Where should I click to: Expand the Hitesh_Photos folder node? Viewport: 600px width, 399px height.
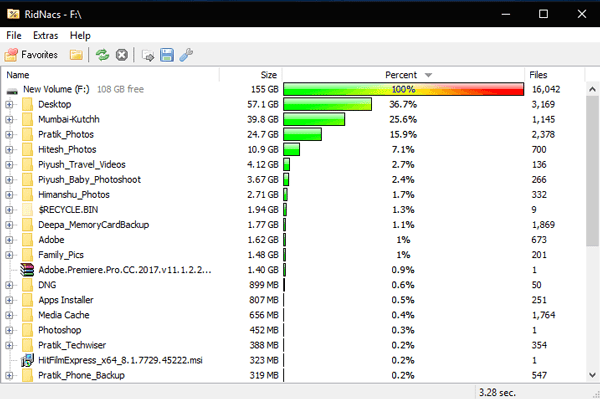coord(9,150)
